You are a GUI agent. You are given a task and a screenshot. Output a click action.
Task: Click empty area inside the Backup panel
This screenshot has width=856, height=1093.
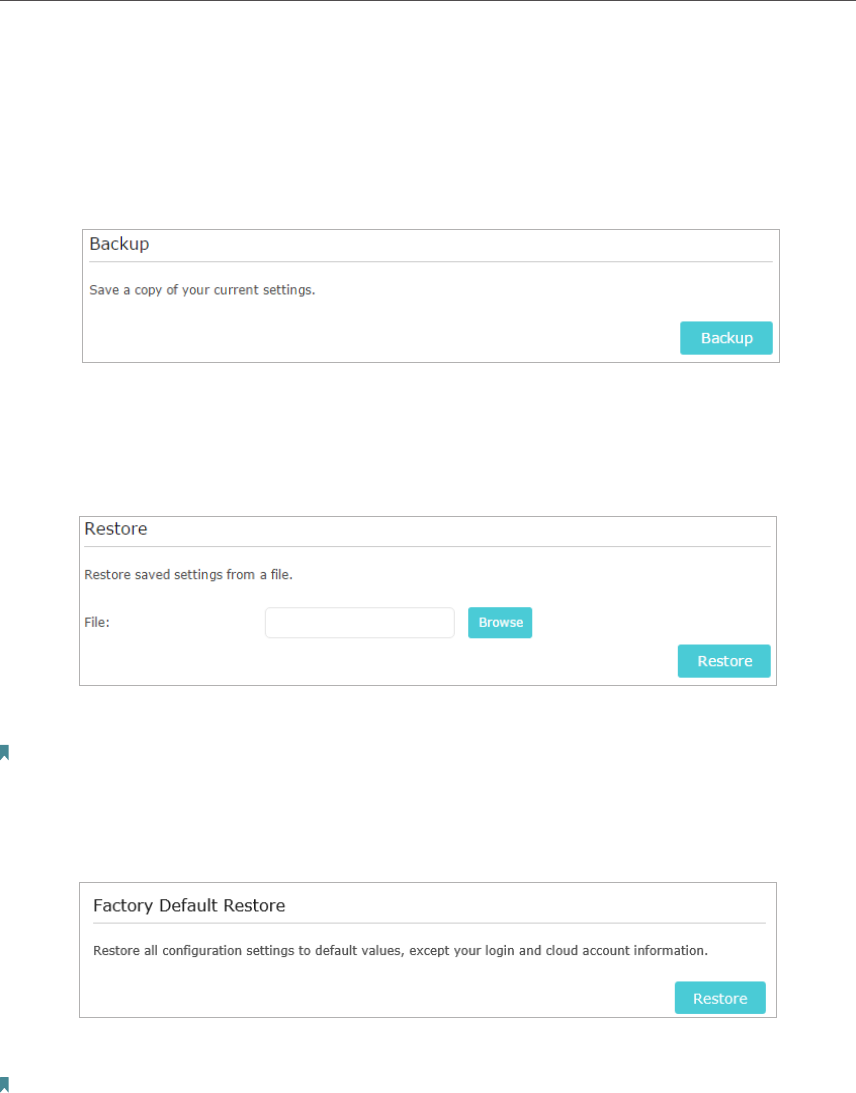418,328
